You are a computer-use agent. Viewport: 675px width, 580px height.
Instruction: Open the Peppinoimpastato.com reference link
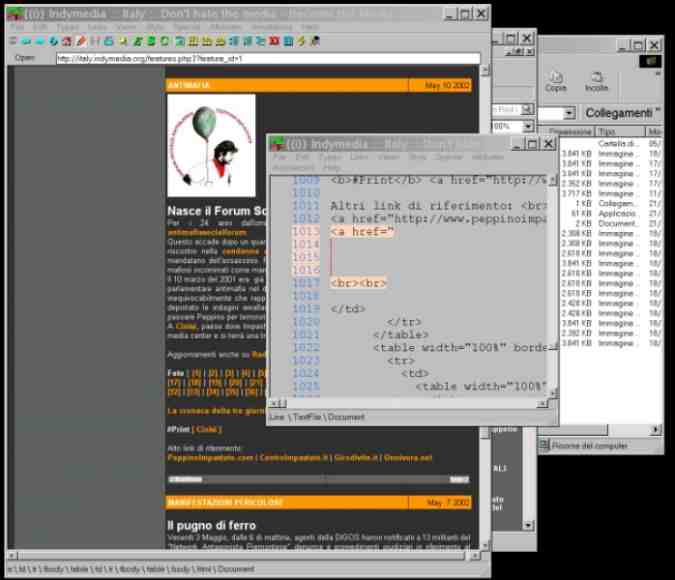click(211, 458)
